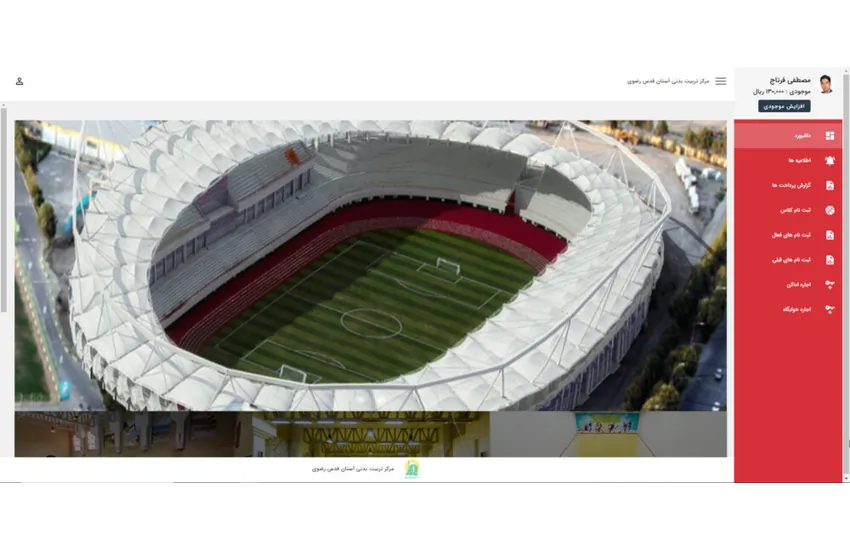Image resolution: width=850 pixels, height=550 pixels.
Task: Open the user account icon in the header
Action: click(20, 81)
